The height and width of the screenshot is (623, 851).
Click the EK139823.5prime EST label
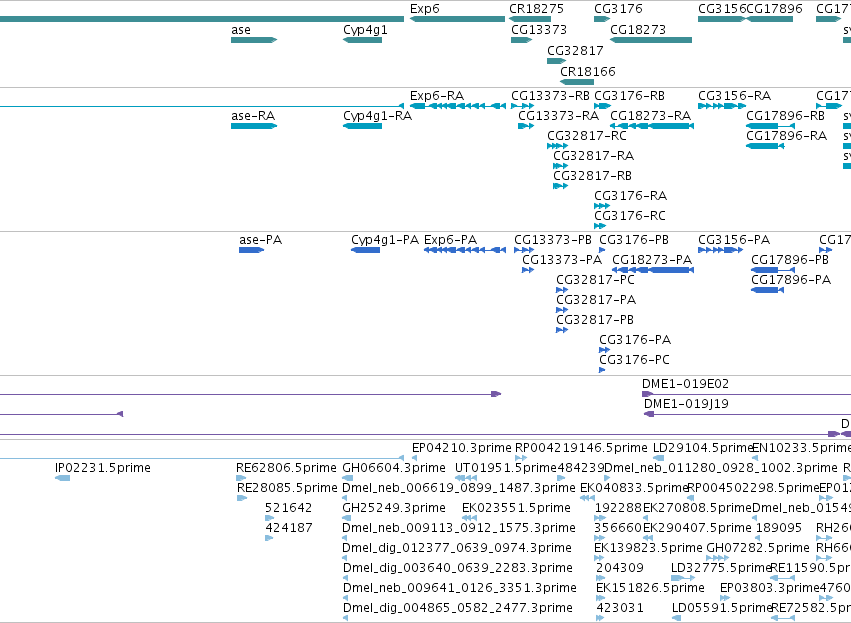pos(648,548)
